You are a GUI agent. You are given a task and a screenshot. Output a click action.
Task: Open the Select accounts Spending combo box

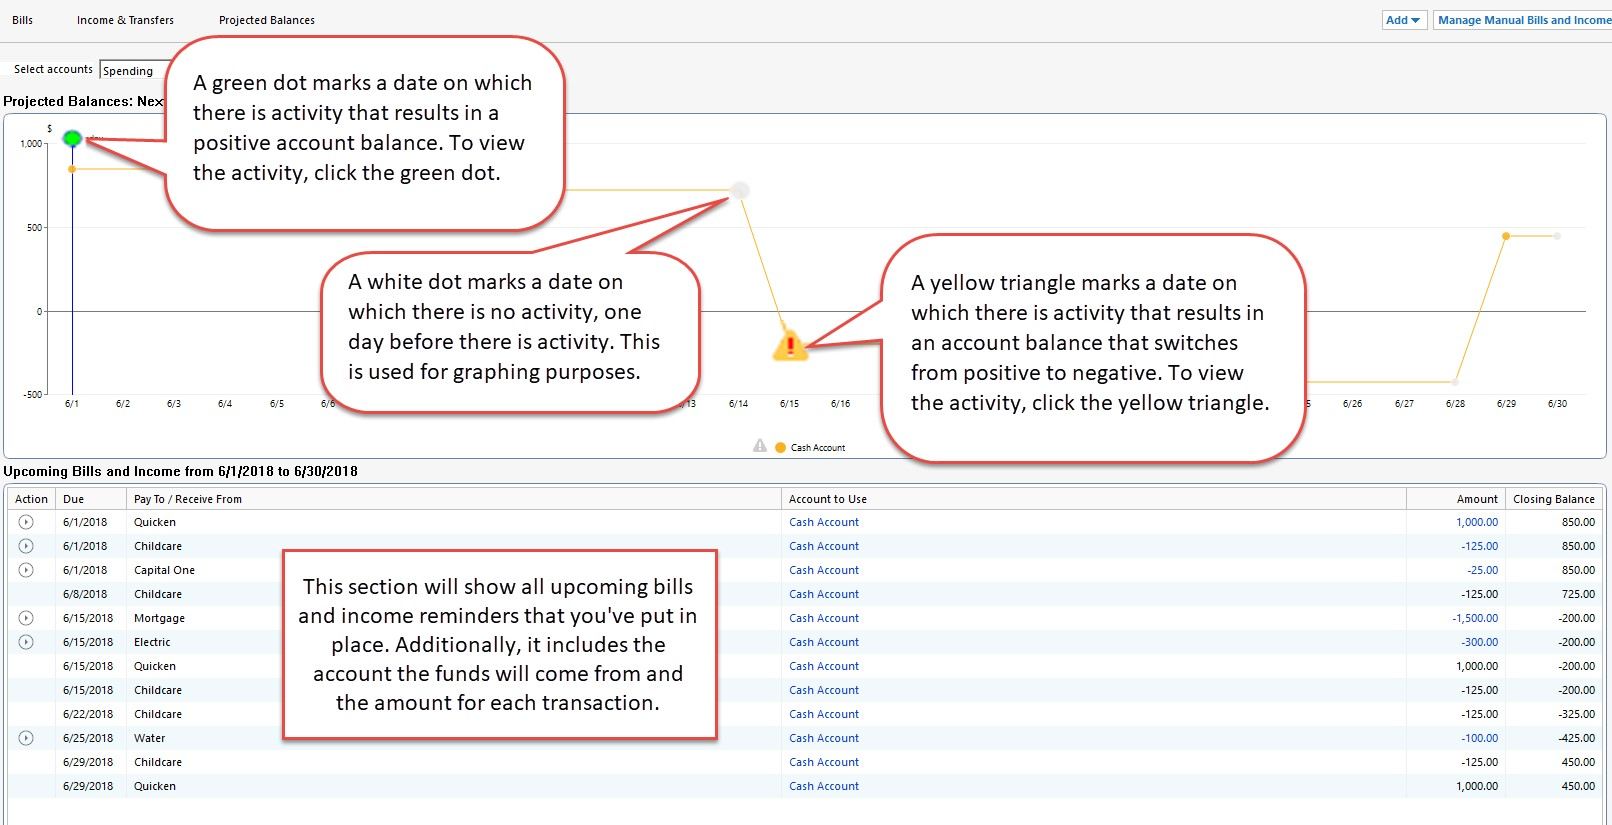(130, 71)
